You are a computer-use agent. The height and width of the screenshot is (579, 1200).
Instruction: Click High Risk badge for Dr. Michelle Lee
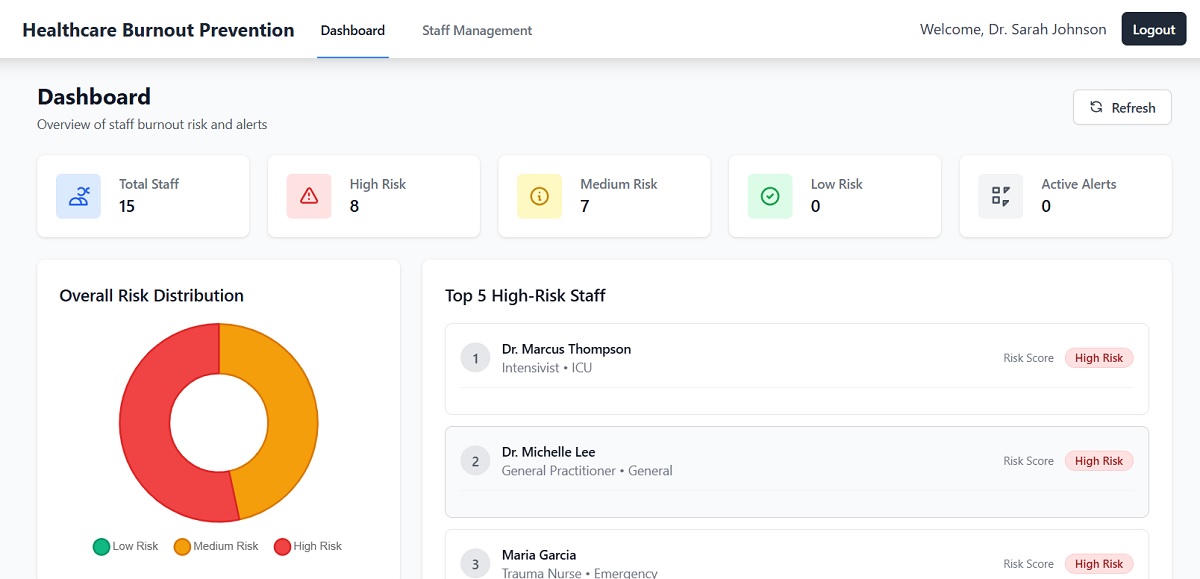1099,461
